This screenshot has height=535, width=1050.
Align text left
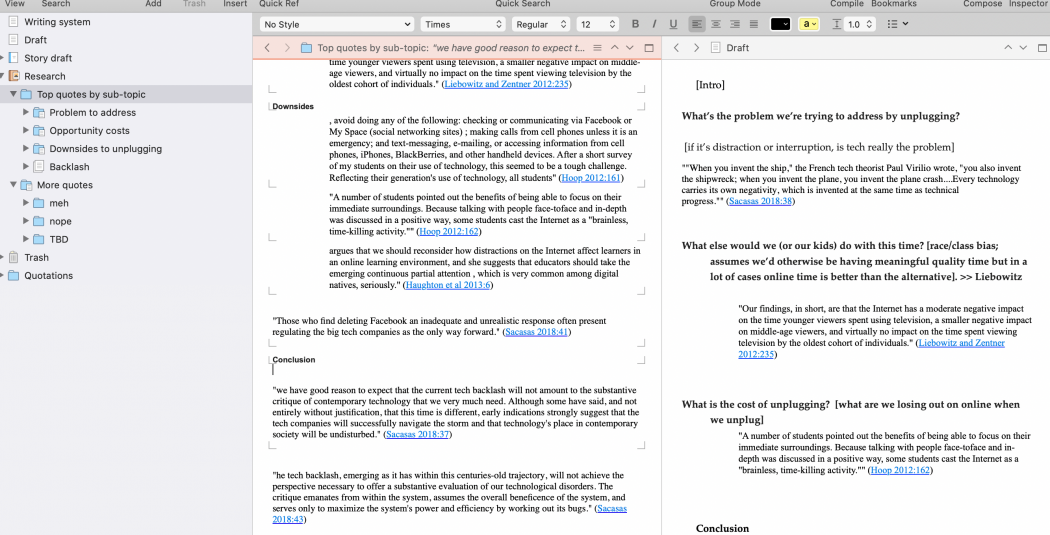point(696,24)
